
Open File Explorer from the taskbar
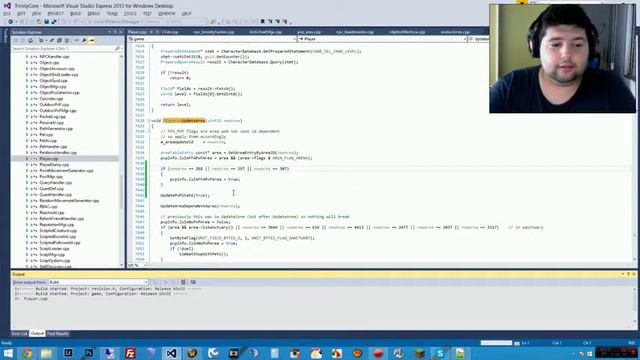coord(47,353)
